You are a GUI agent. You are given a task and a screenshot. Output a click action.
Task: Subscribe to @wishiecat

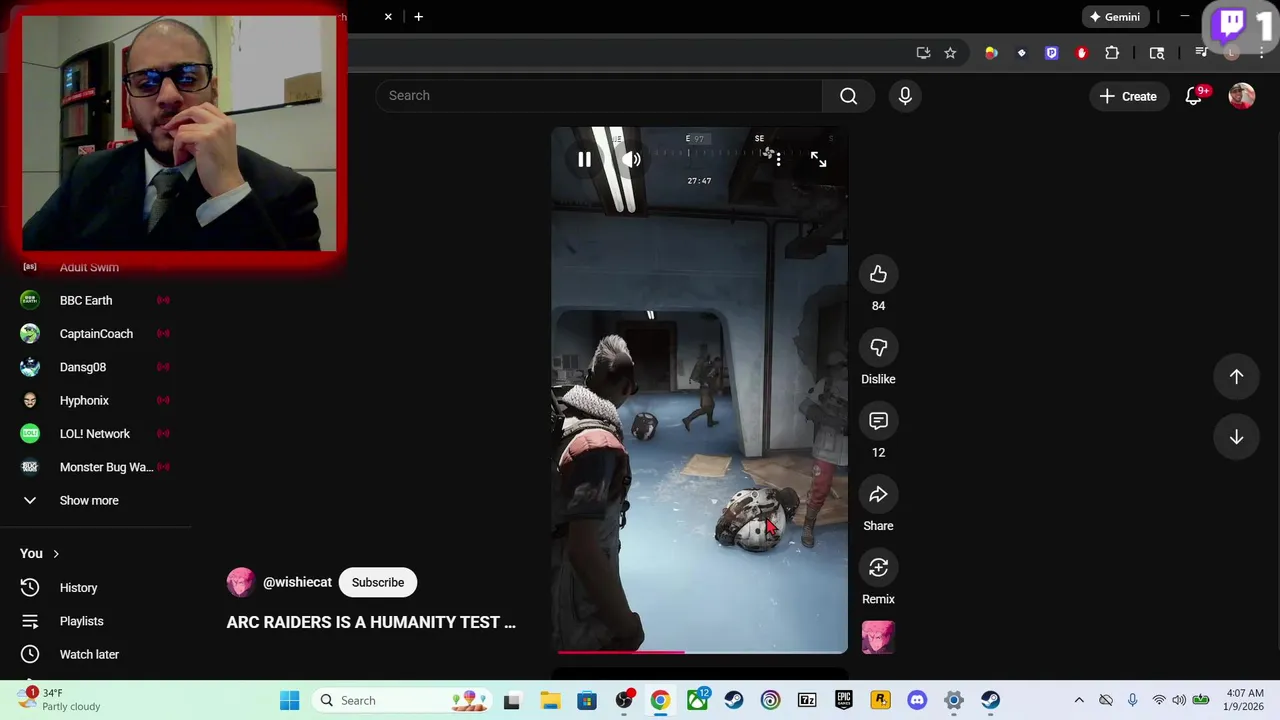[378, 582]
